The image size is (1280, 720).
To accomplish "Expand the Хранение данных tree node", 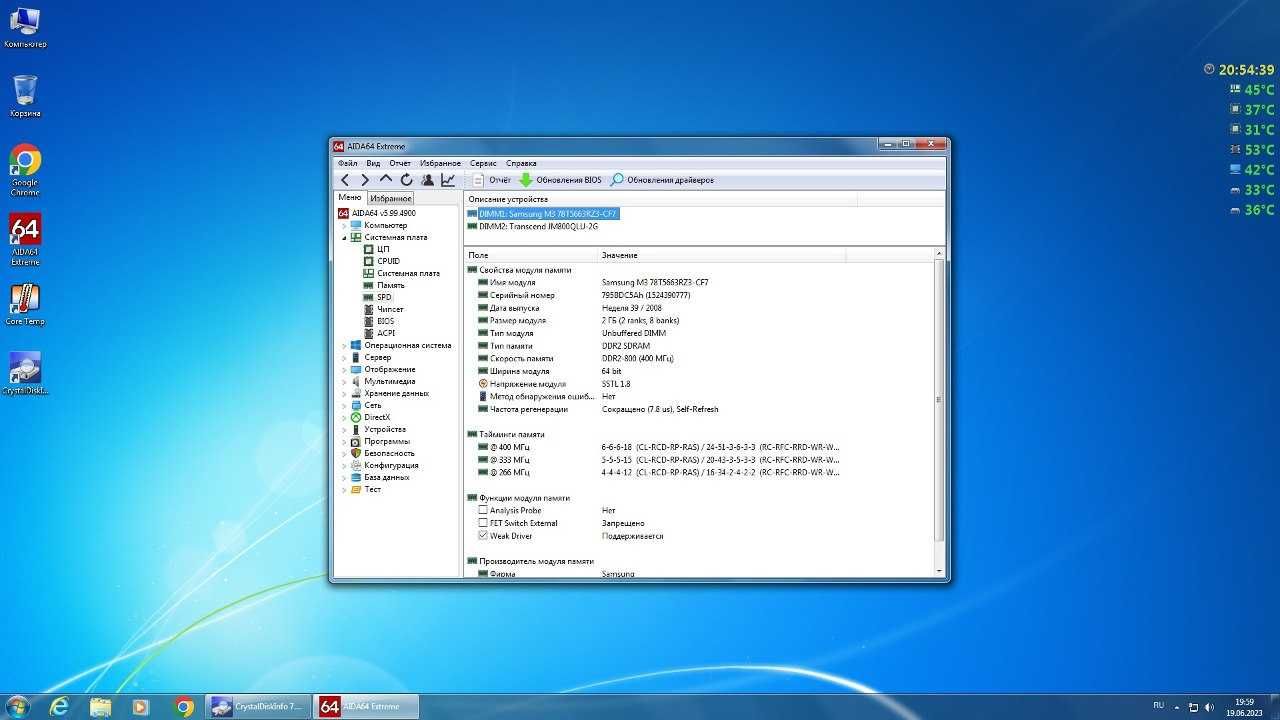I will [x=344, y=393].
